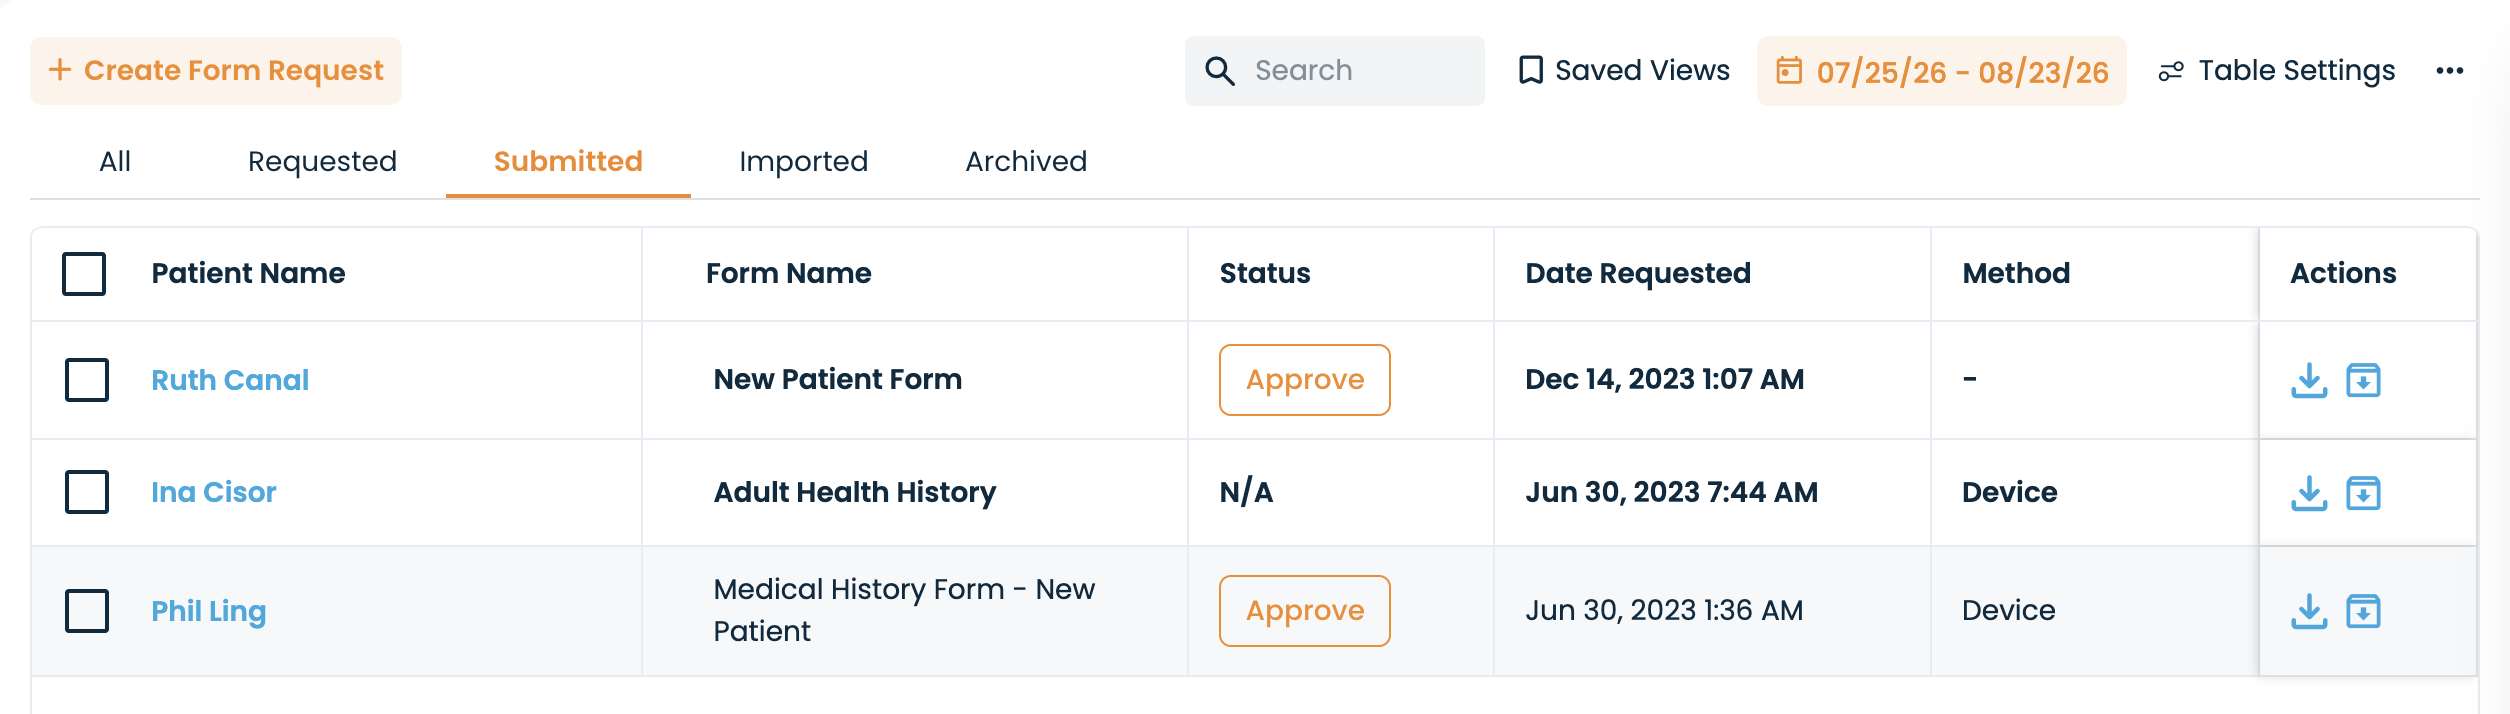Switch to the Imported tab
Image resolution: width=2510 pixels, height=714 pixels.
coord(803,162)
